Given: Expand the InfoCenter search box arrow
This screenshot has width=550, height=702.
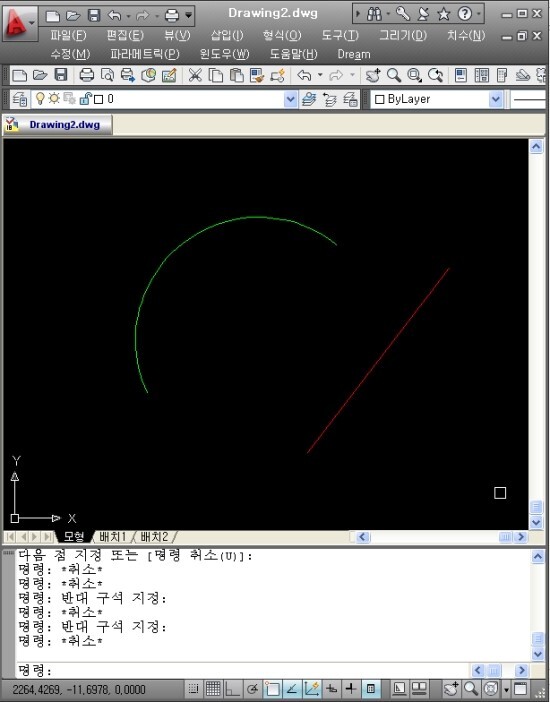Looking at the screenshot, I should coord(358,14).
